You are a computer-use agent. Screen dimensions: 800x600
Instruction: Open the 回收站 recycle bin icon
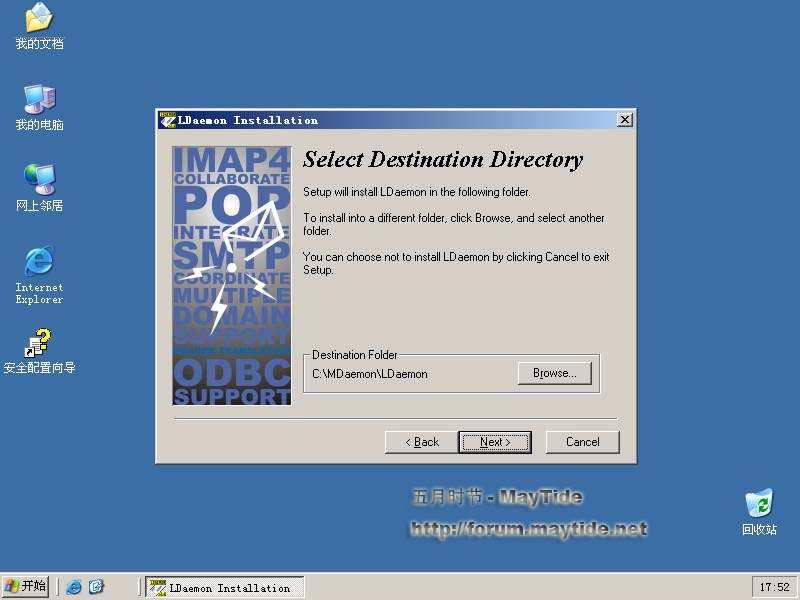click(759, 504)
